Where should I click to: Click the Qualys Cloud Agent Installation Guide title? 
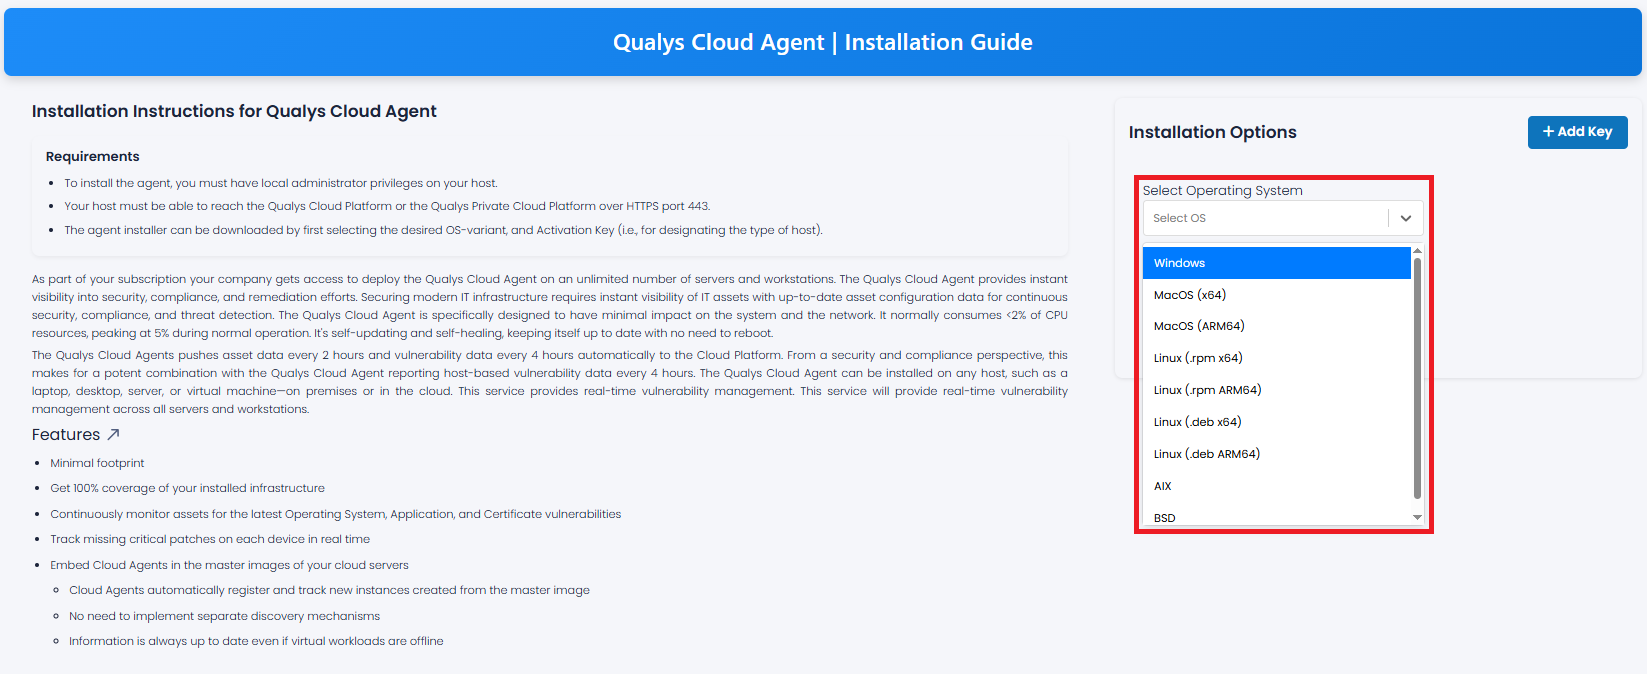(x=823, y=42)
